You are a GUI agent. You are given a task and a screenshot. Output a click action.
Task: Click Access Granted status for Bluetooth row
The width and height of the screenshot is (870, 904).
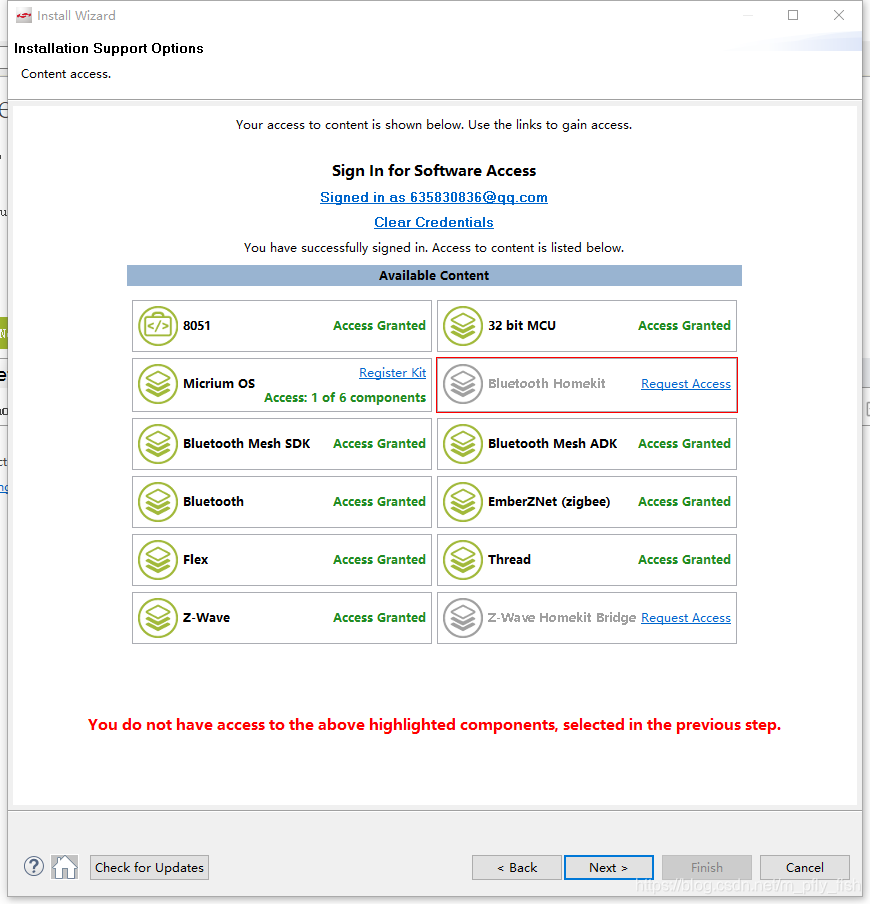pos(379,502)
